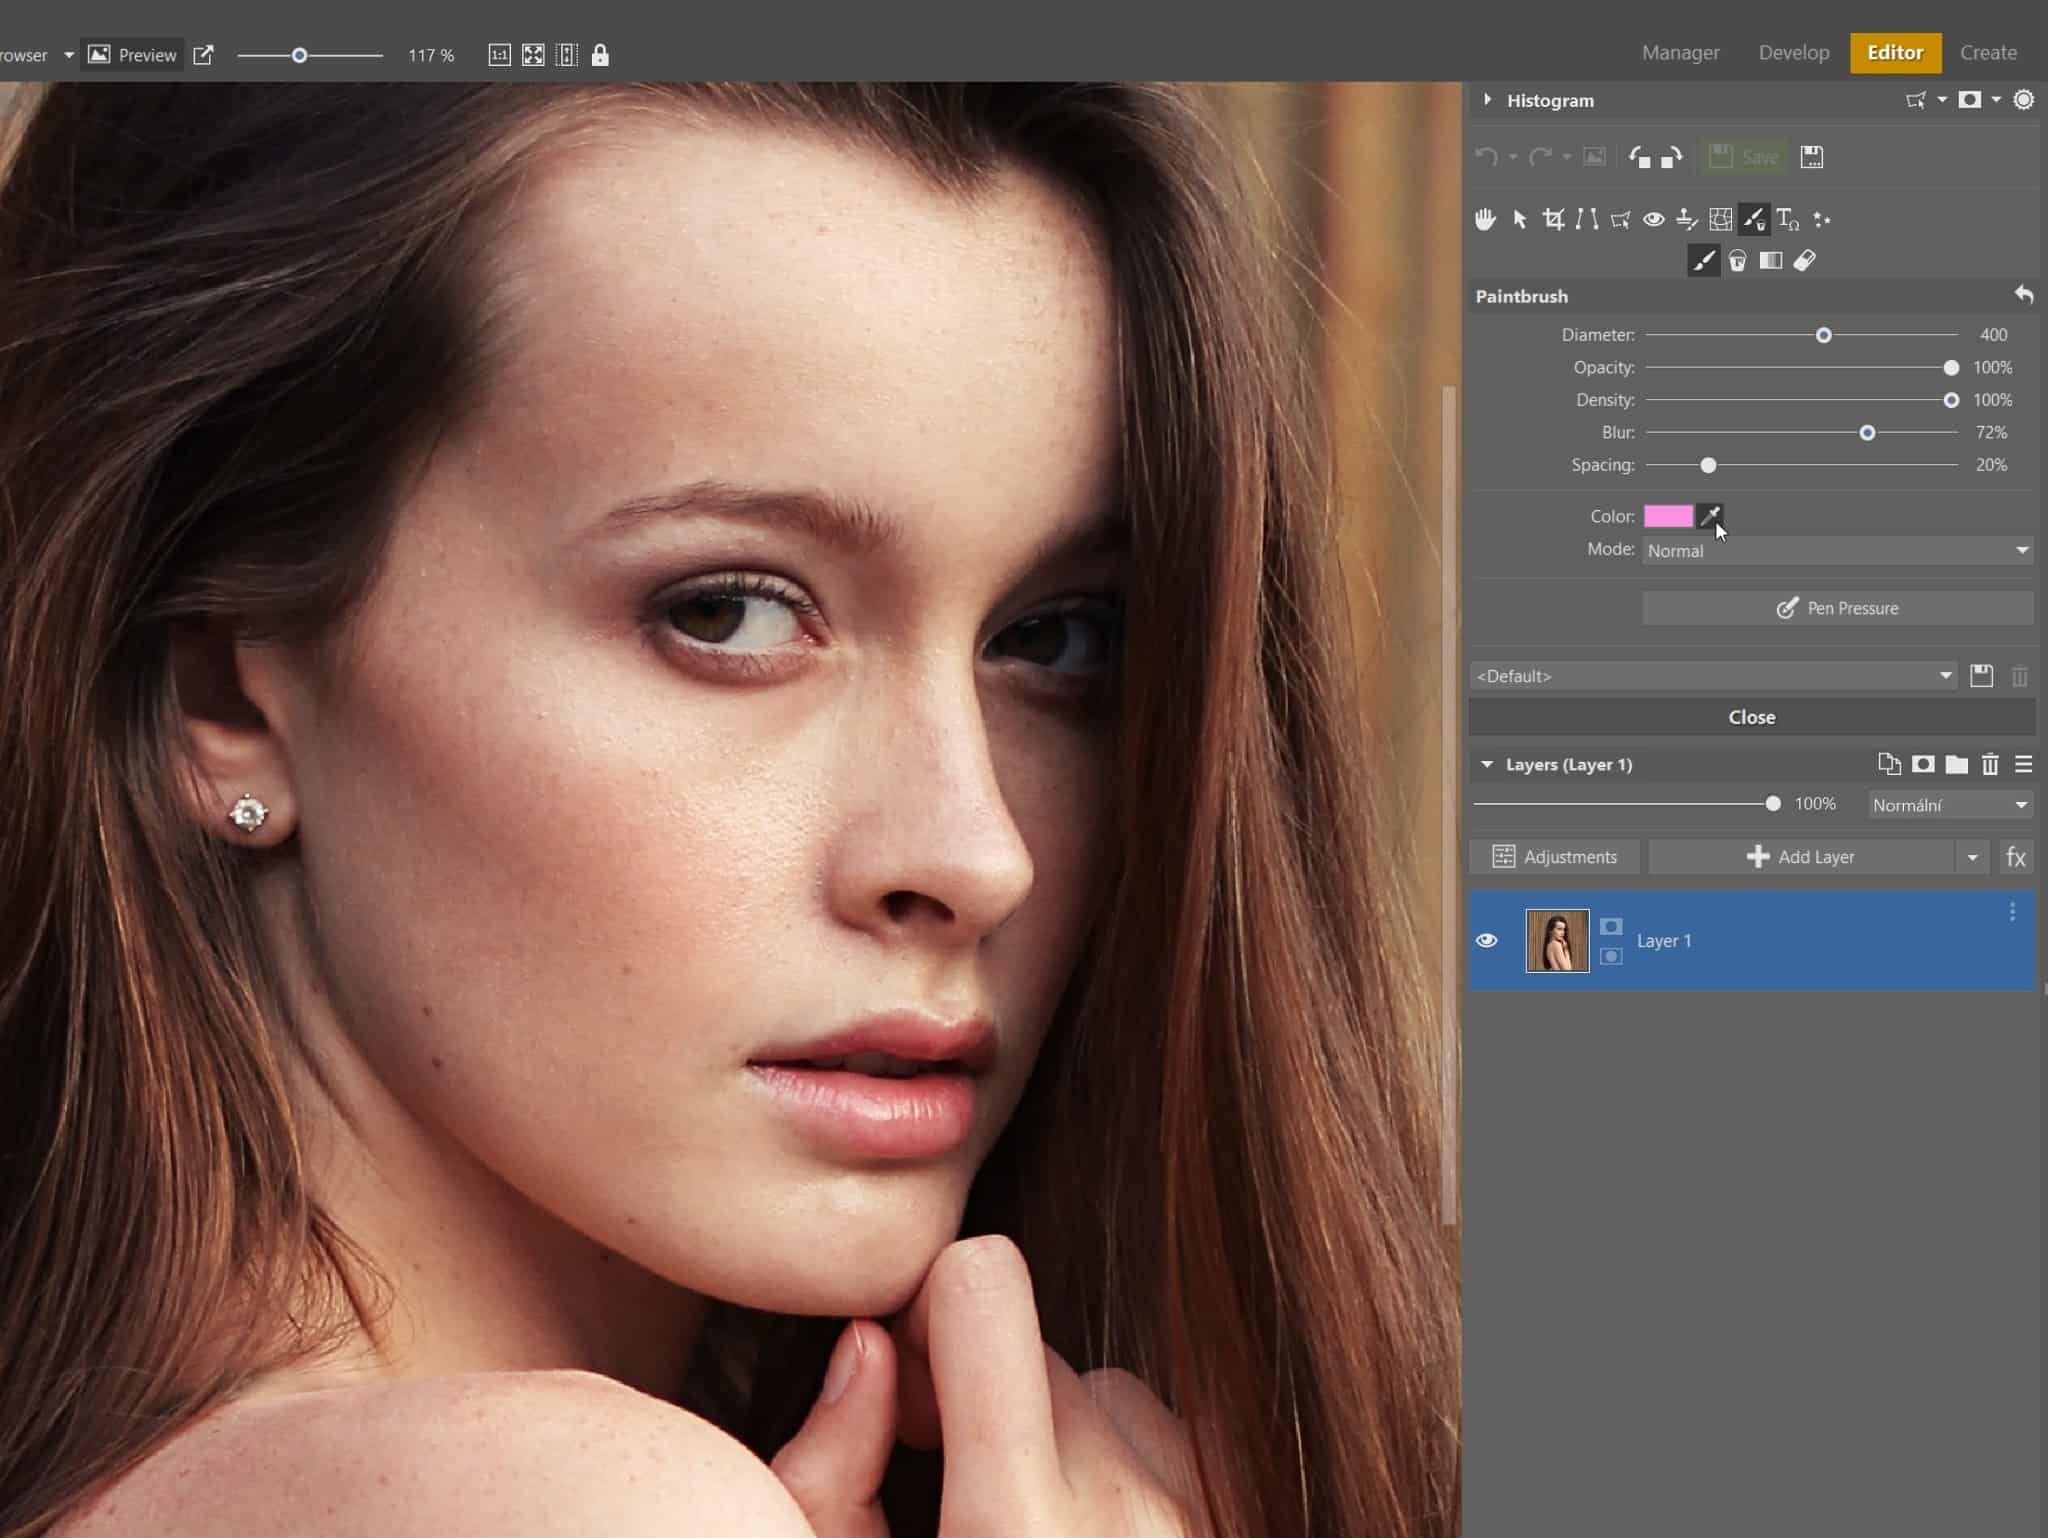Select the Gradient tool
The height and width of the screenshot is (1538, 2048).
click(x=1771, y=261)
